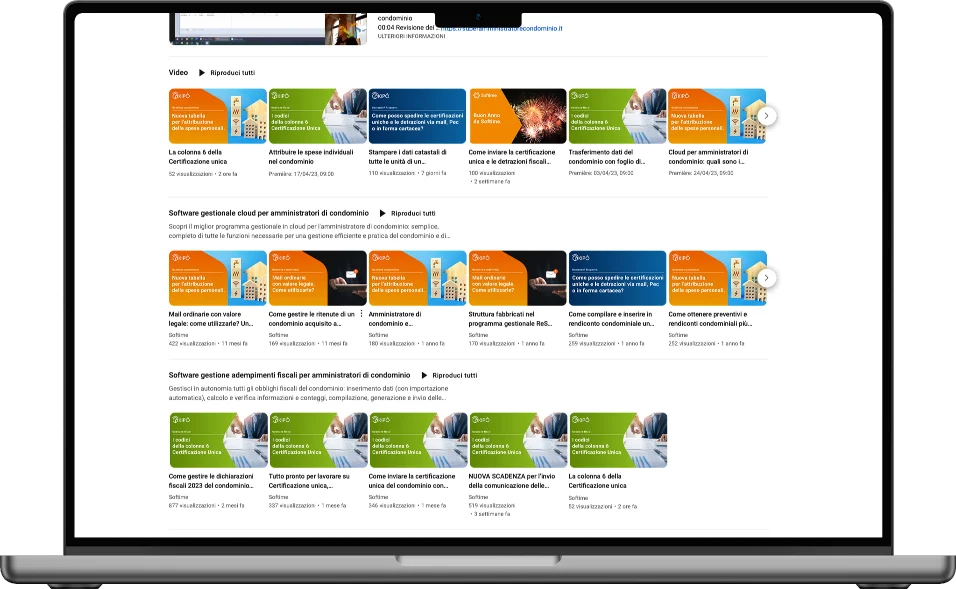Open title 'NUOVA SCADENZA per l'invio della comunicazione'
Screen dimensions: 956x589
click(512, 481)
